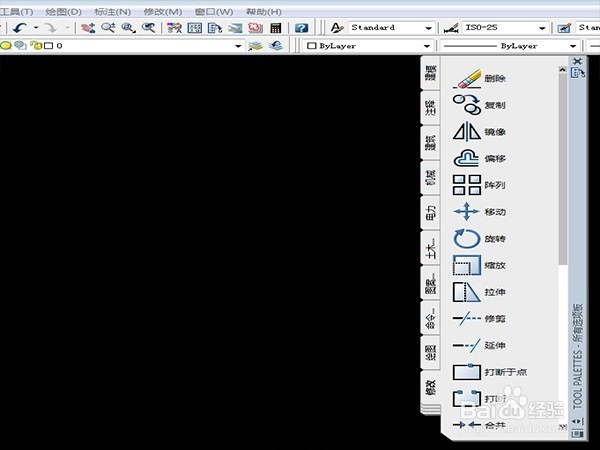Image resolution: width=600 pixels, height=450 pixels.
Task: Open the Text Style icon
Action: coord(337,28)
